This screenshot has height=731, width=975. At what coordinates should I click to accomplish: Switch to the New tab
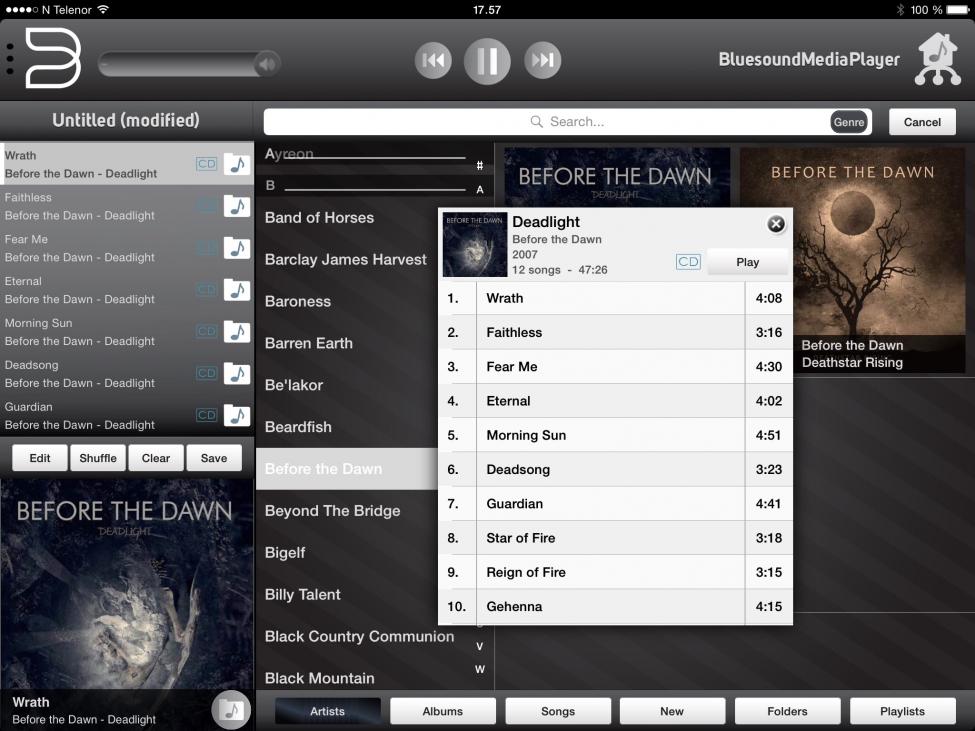[x=672, y=711]
